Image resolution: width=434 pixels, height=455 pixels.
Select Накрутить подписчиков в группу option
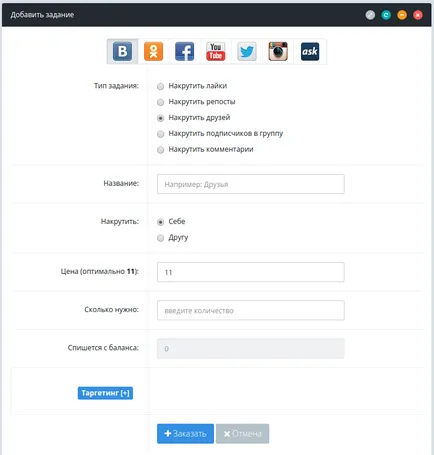[x=160, y=134]
